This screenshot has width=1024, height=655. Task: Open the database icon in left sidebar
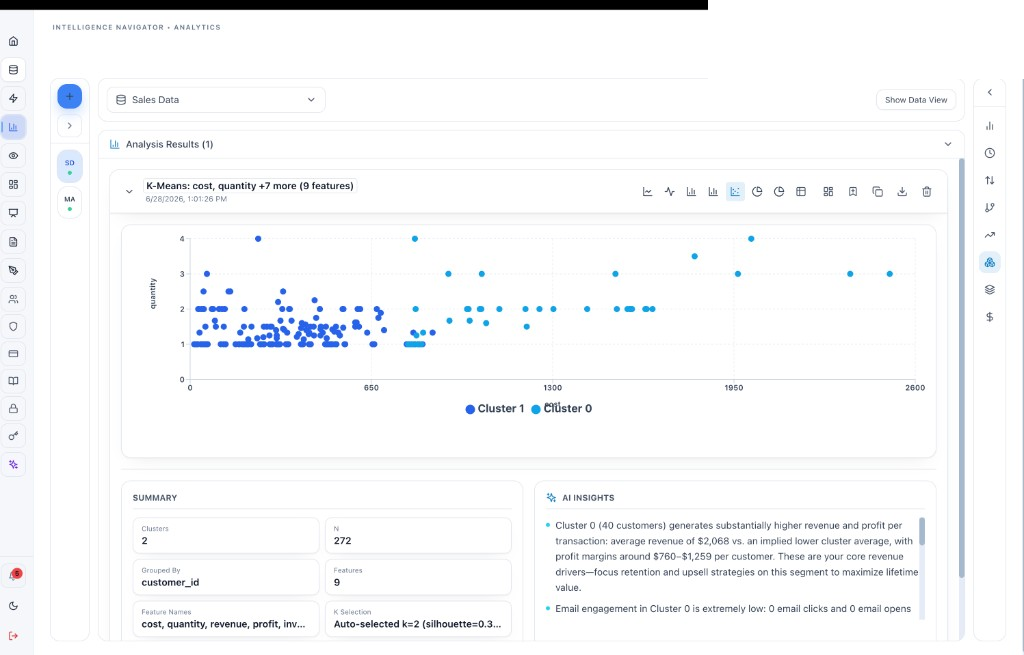click(13, 70)
